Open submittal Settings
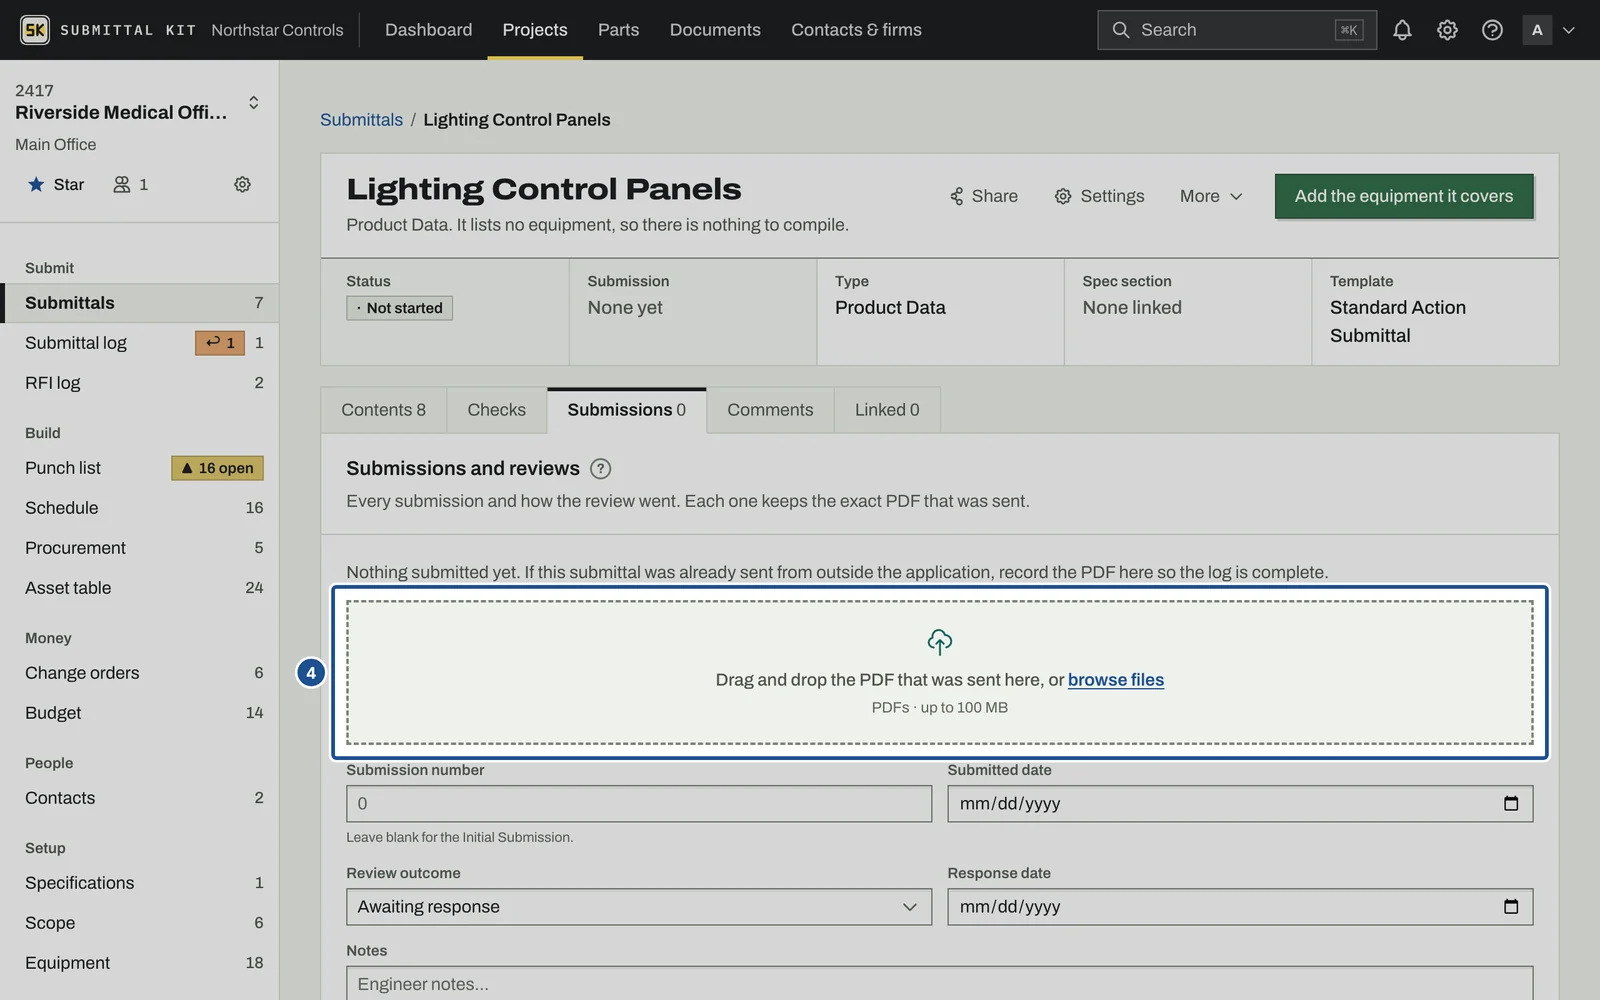Screen dimensions: 1600x1000 [x=1099, y=196]
